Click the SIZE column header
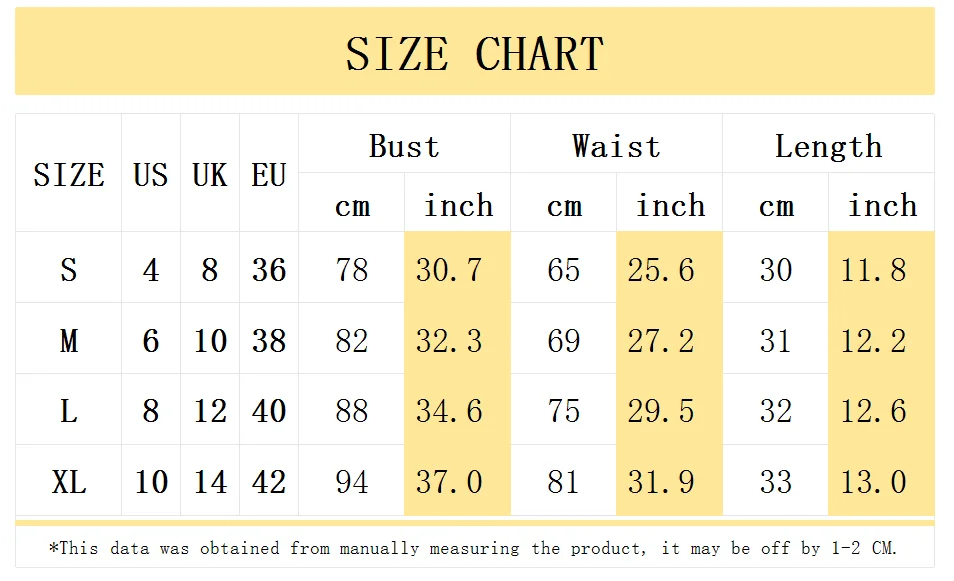The width and height of the screenshot is (954, 581). pyautogui.click(x=69, y=175)
